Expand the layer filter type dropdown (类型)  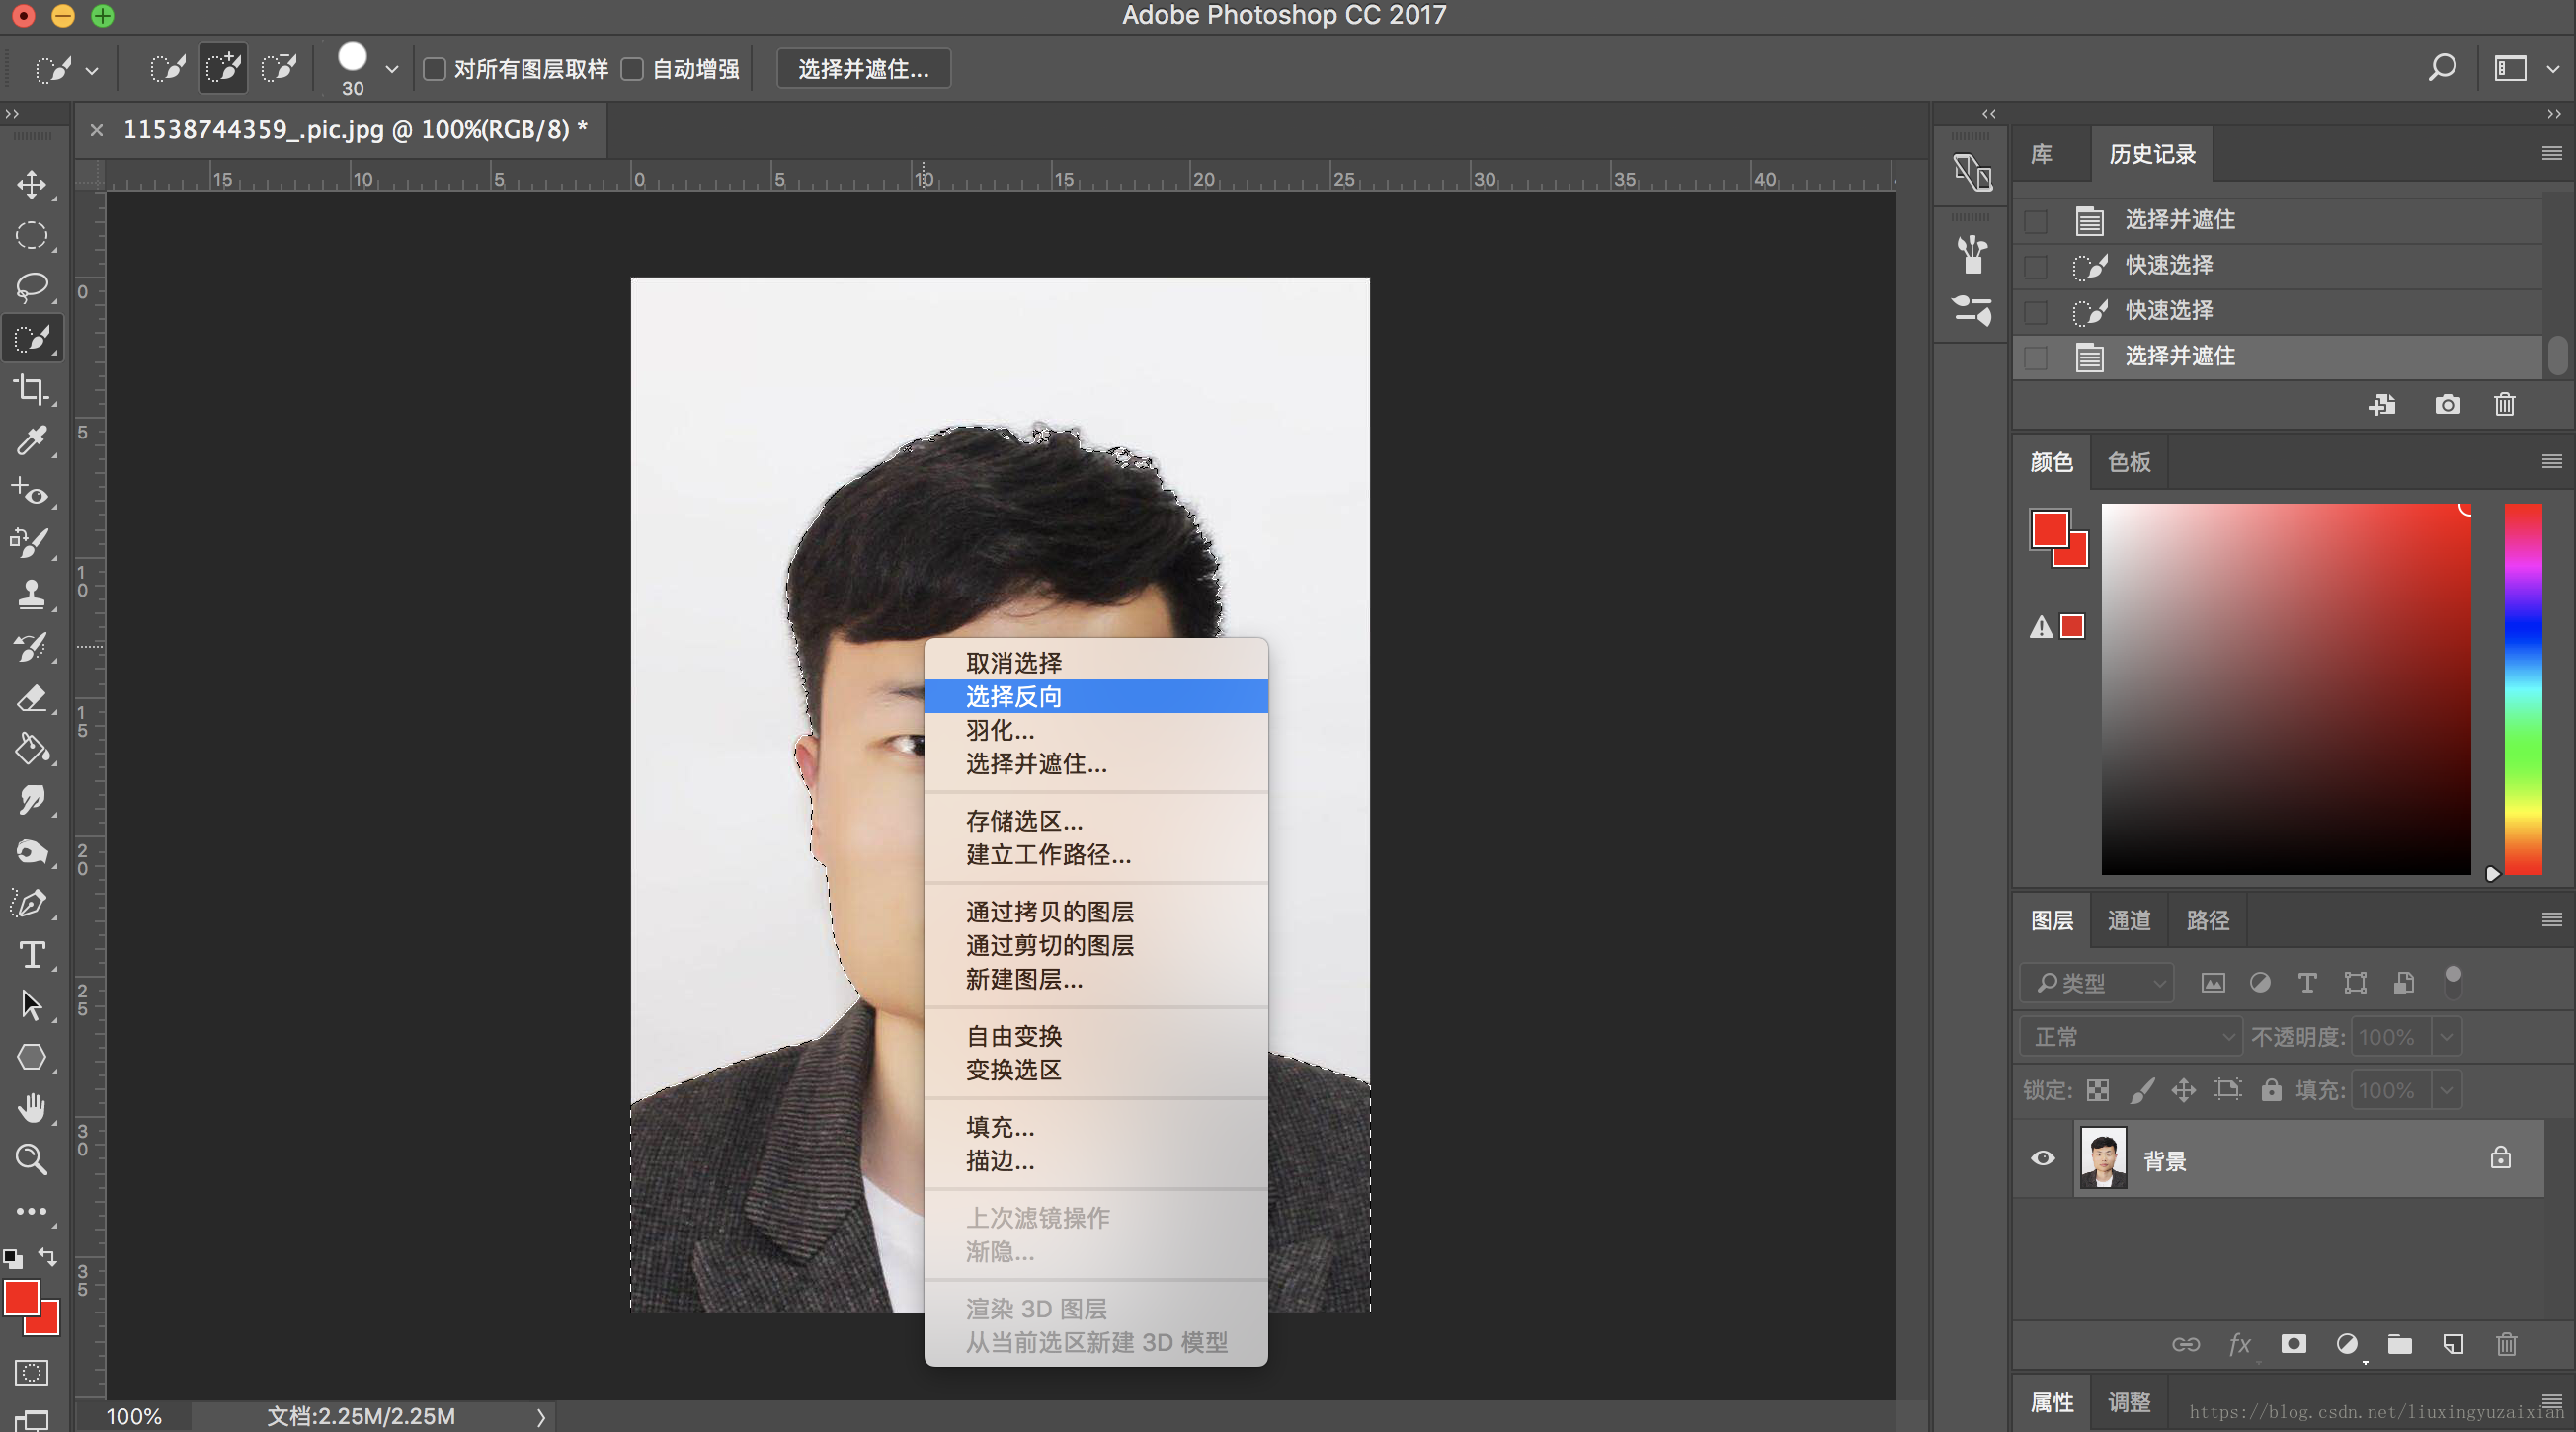tap(2097, 983)
